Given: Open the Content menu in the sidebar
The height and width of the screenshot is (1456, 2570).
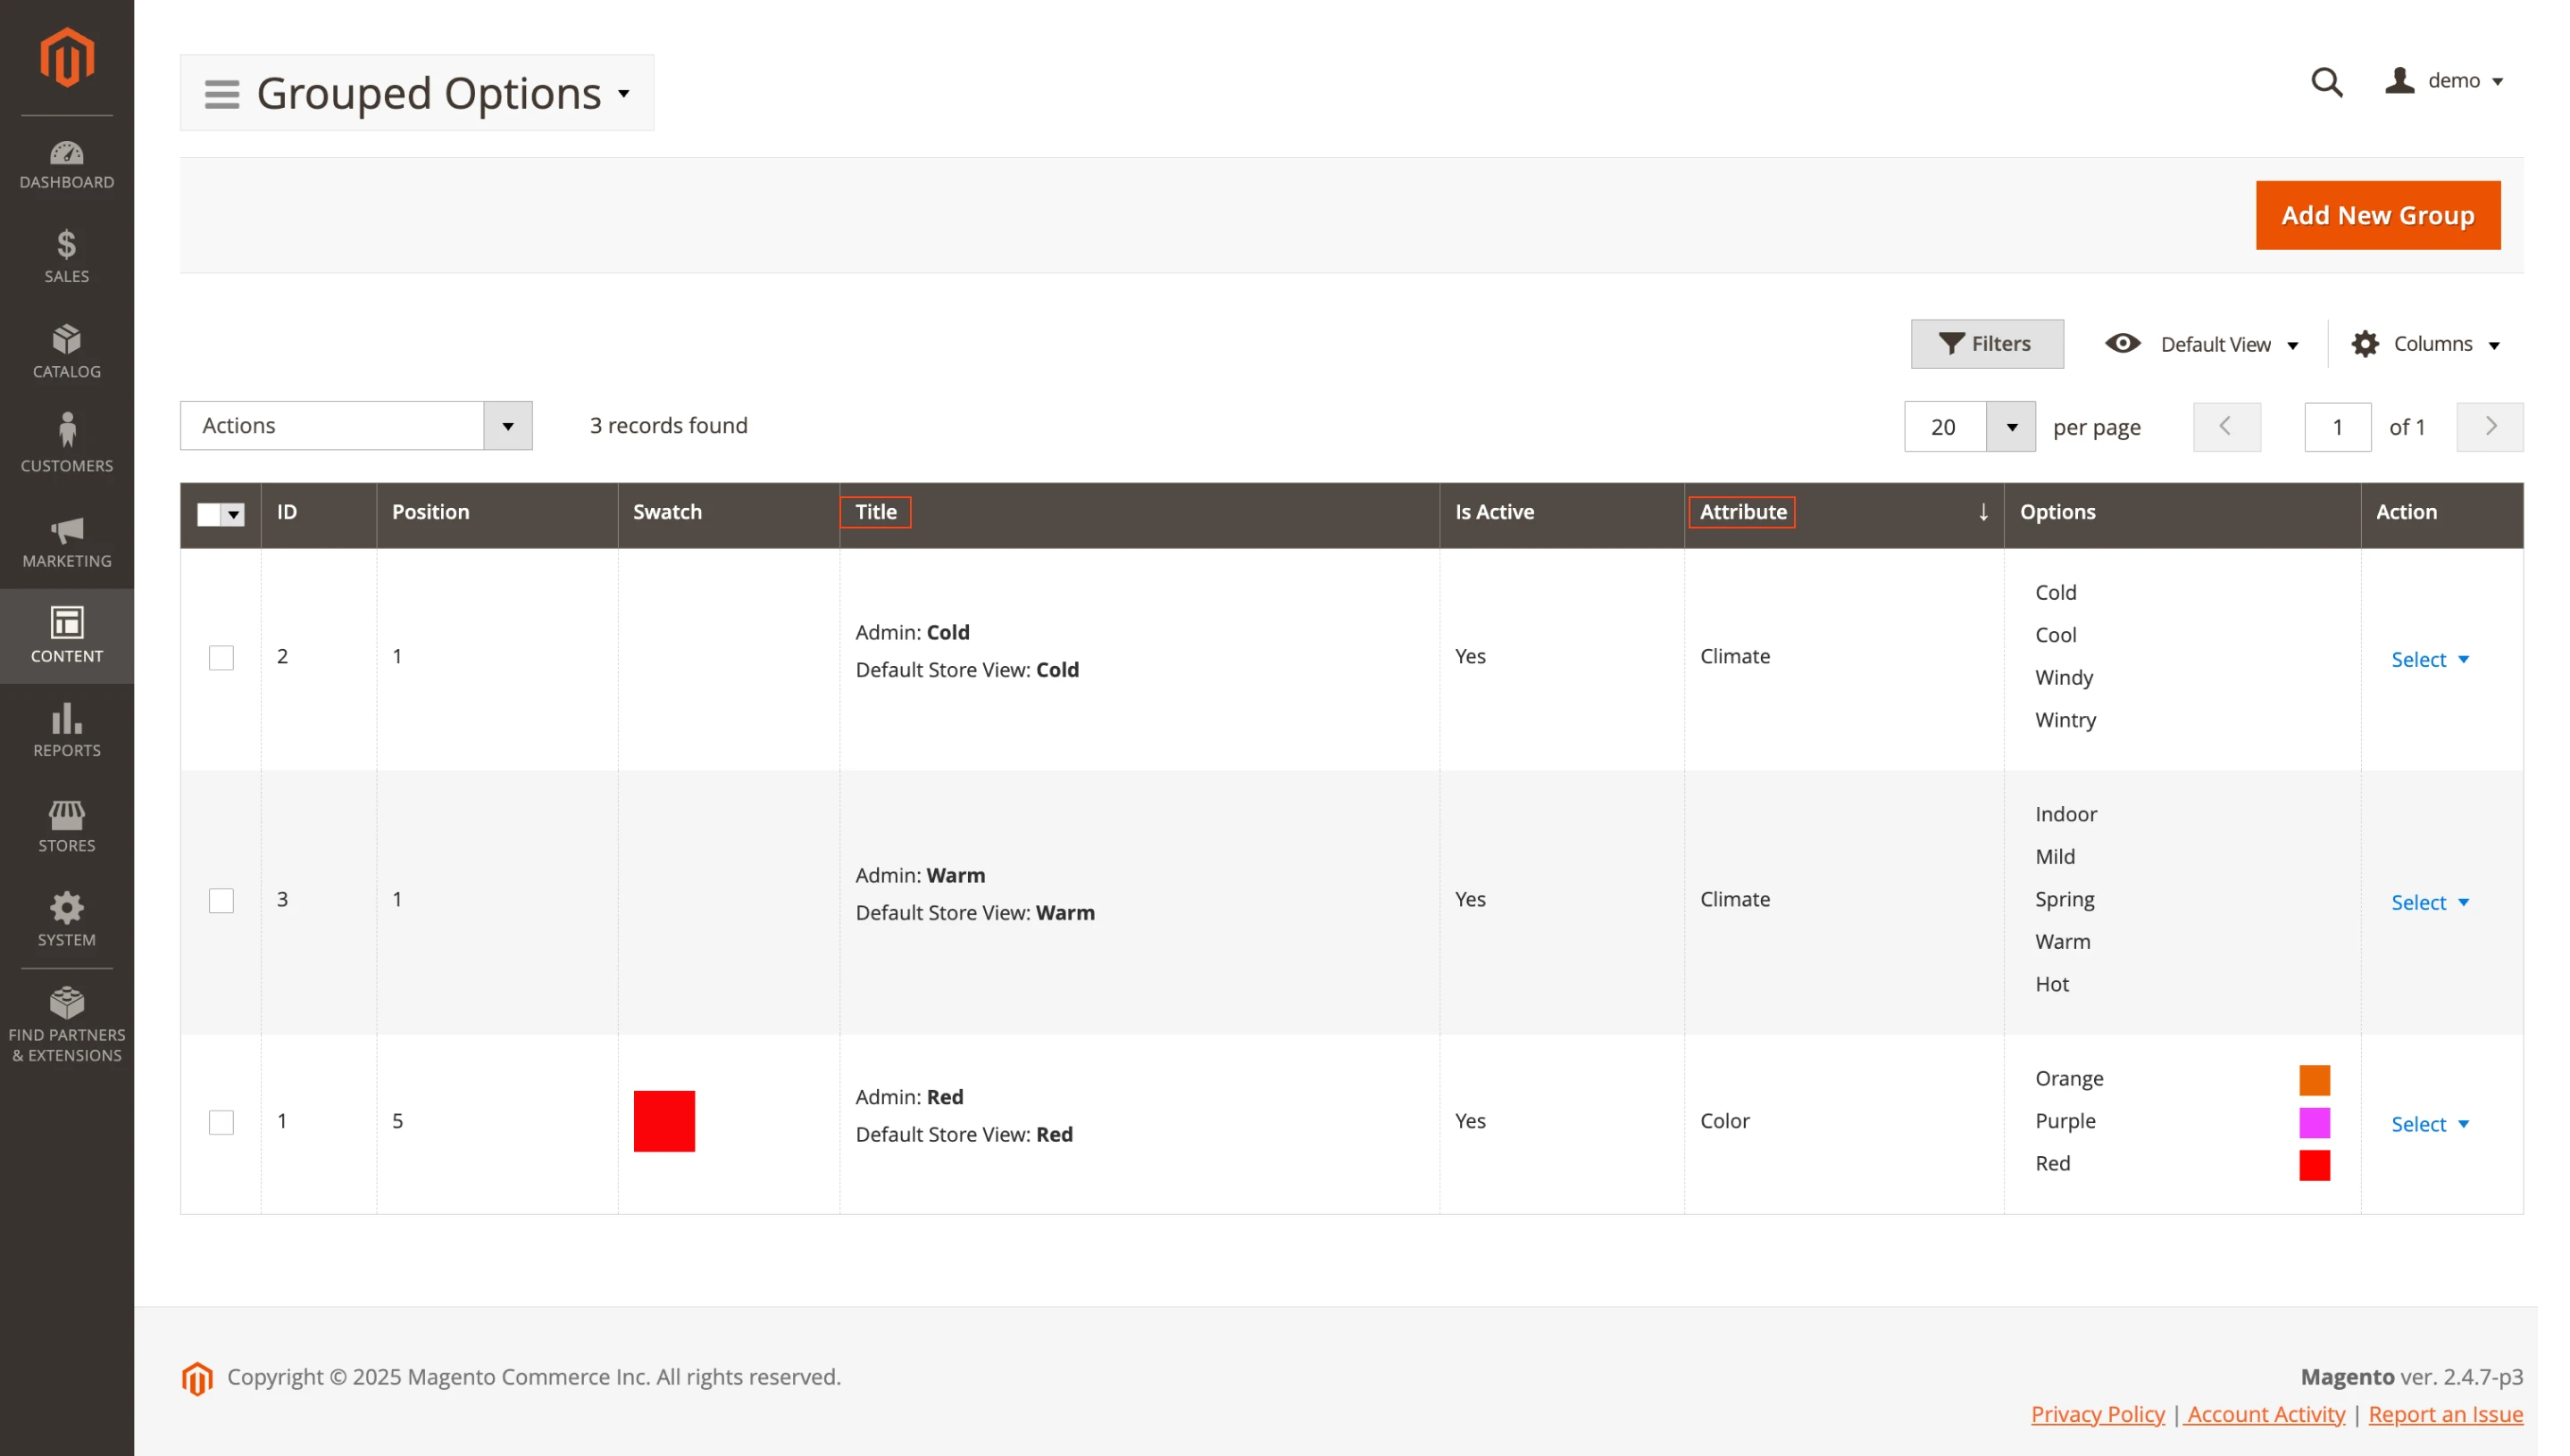Looking at the screenshot, I should [x=66, y=635].
